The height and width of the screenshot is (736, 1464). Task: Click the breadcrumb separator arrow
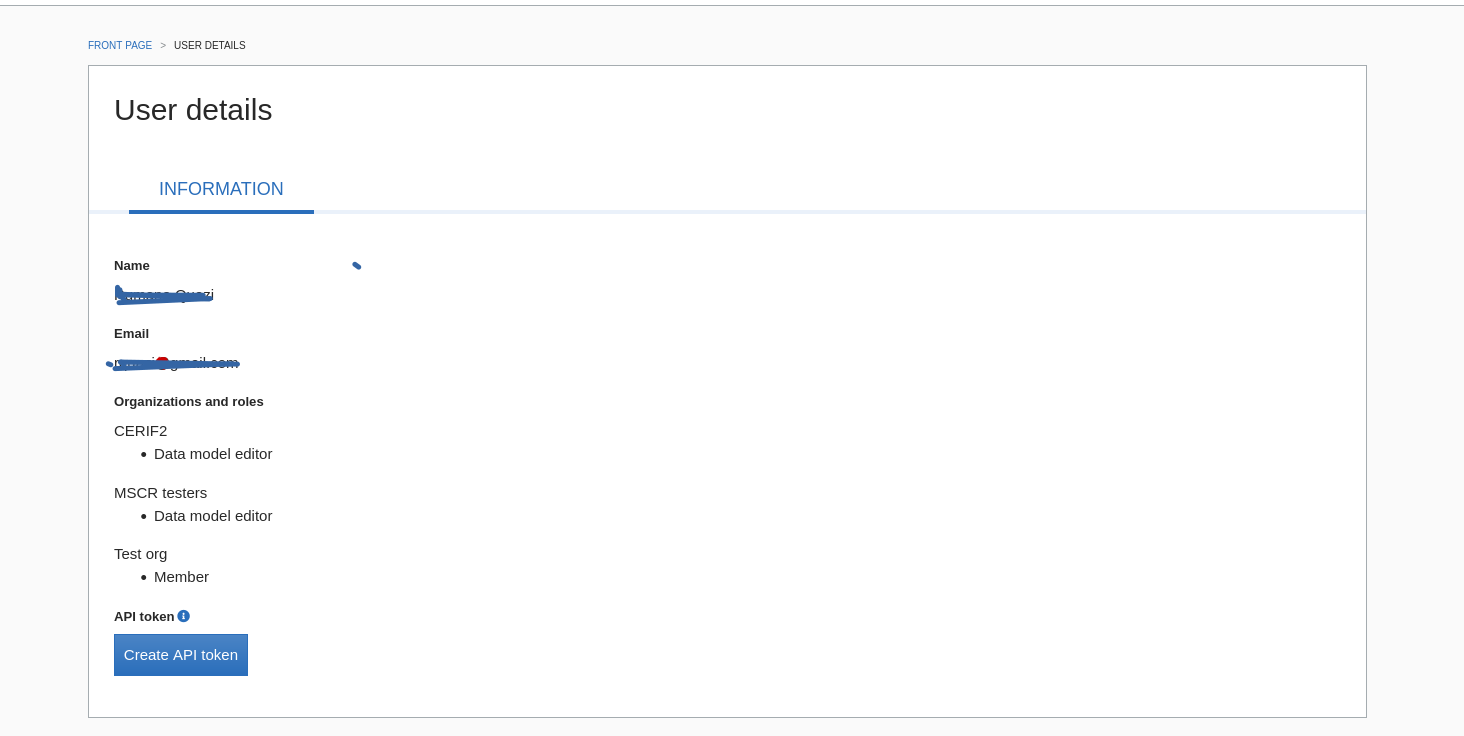tap(163, 46)
